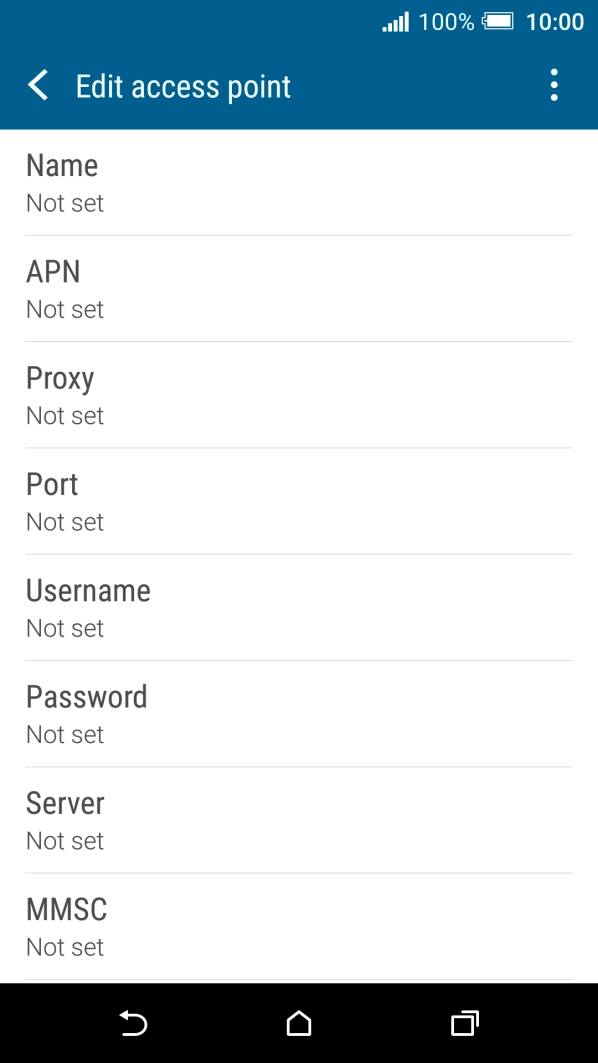Tap the Edit access point title

[x=183, y=87]
